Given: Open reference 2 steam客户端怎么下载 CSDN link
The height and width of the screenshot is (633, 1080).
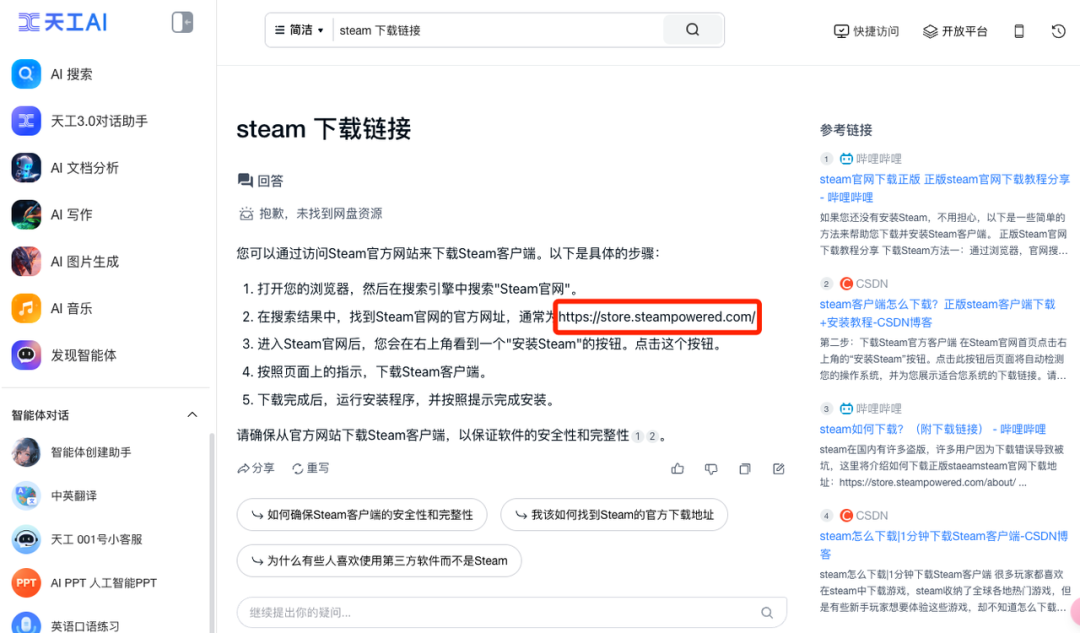Looking at the screenshot, I should click(x=937, y=313).
